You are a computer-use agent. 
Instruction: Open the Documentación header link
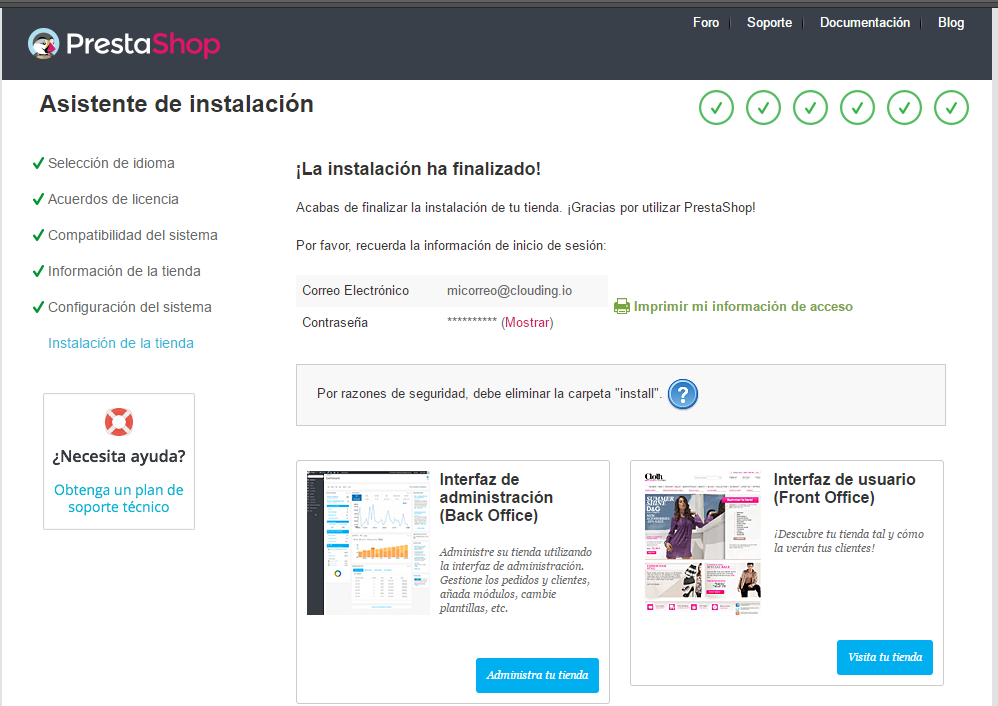coord(865,22)
